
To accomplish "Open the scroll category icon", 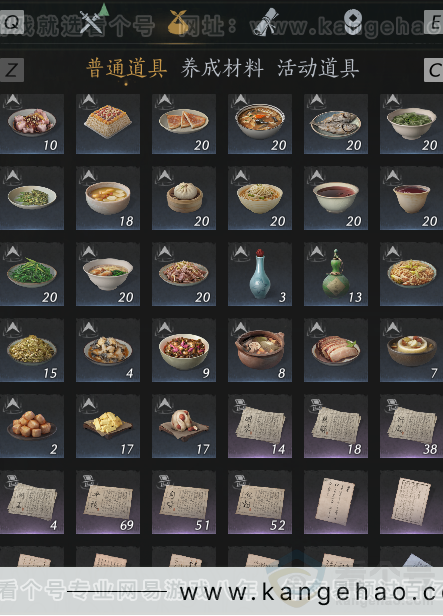I will tap(265, 22).
